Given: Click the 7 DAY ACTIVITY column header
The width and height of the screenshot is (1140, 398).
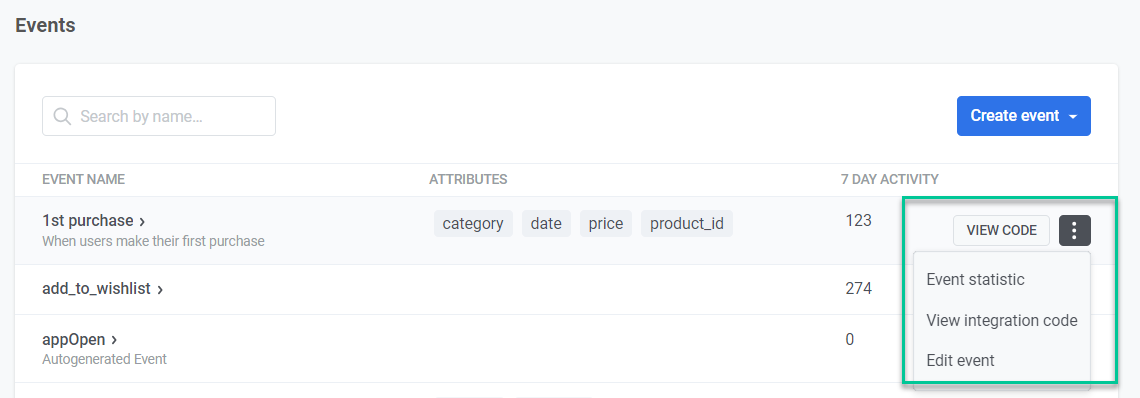Looking at the screenshot, I should point(889,179).
